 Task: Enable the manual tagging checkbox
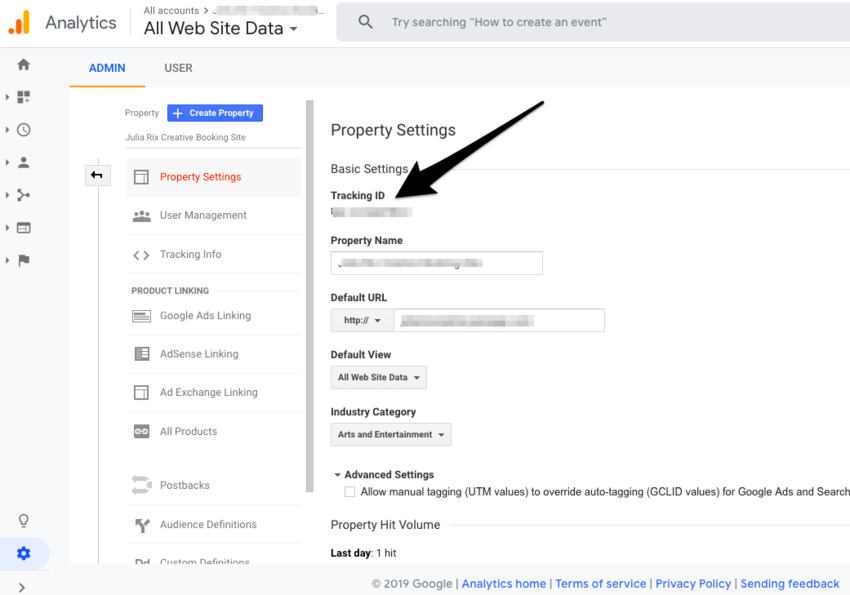(x=349, y=492)
